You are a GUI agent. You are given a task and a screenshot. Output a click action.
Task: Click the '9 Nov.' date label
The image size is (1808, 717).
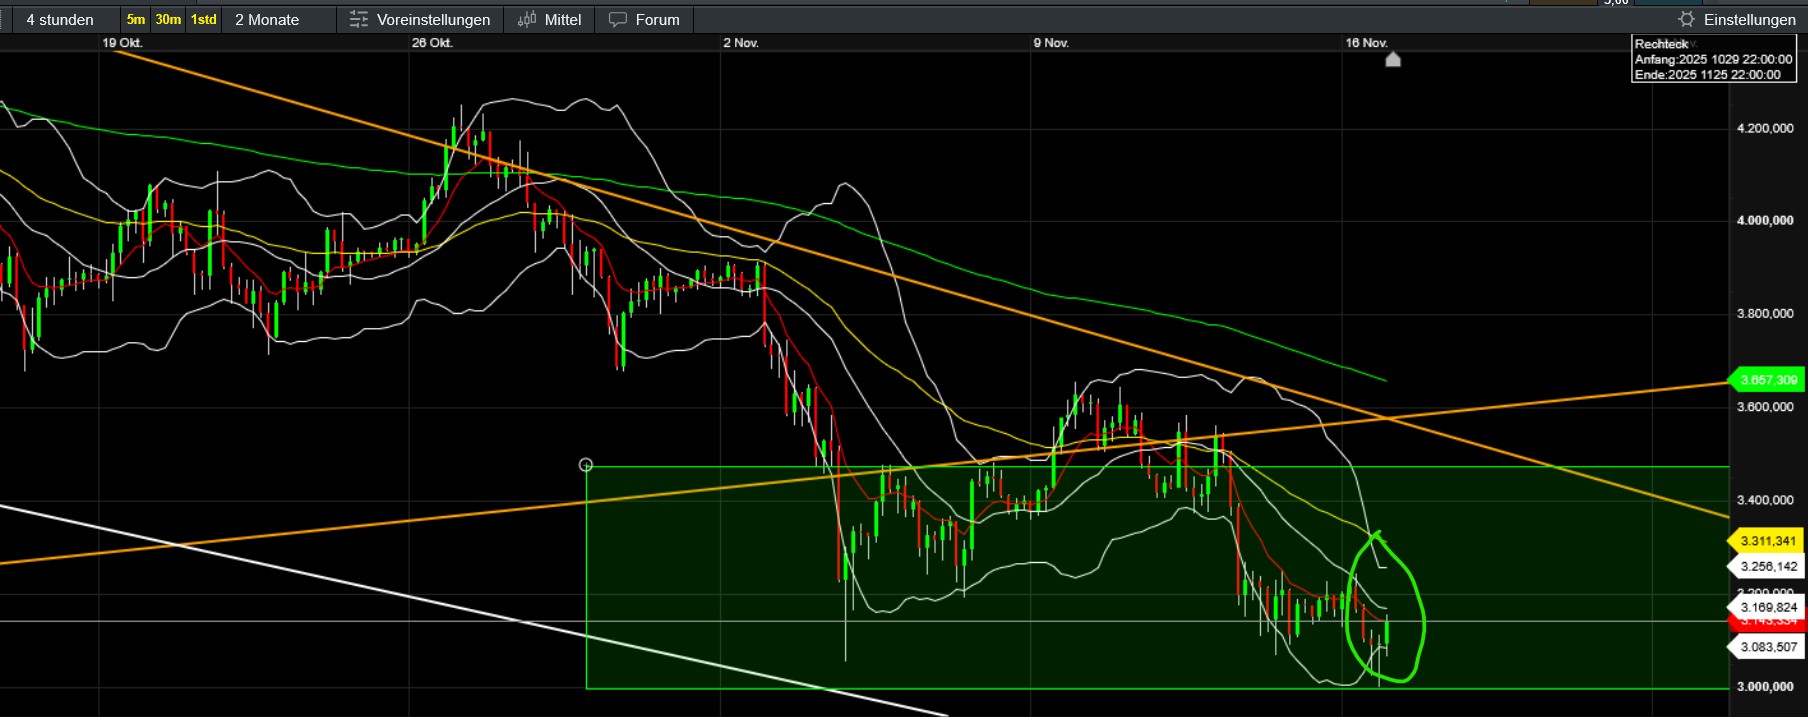1051,43
